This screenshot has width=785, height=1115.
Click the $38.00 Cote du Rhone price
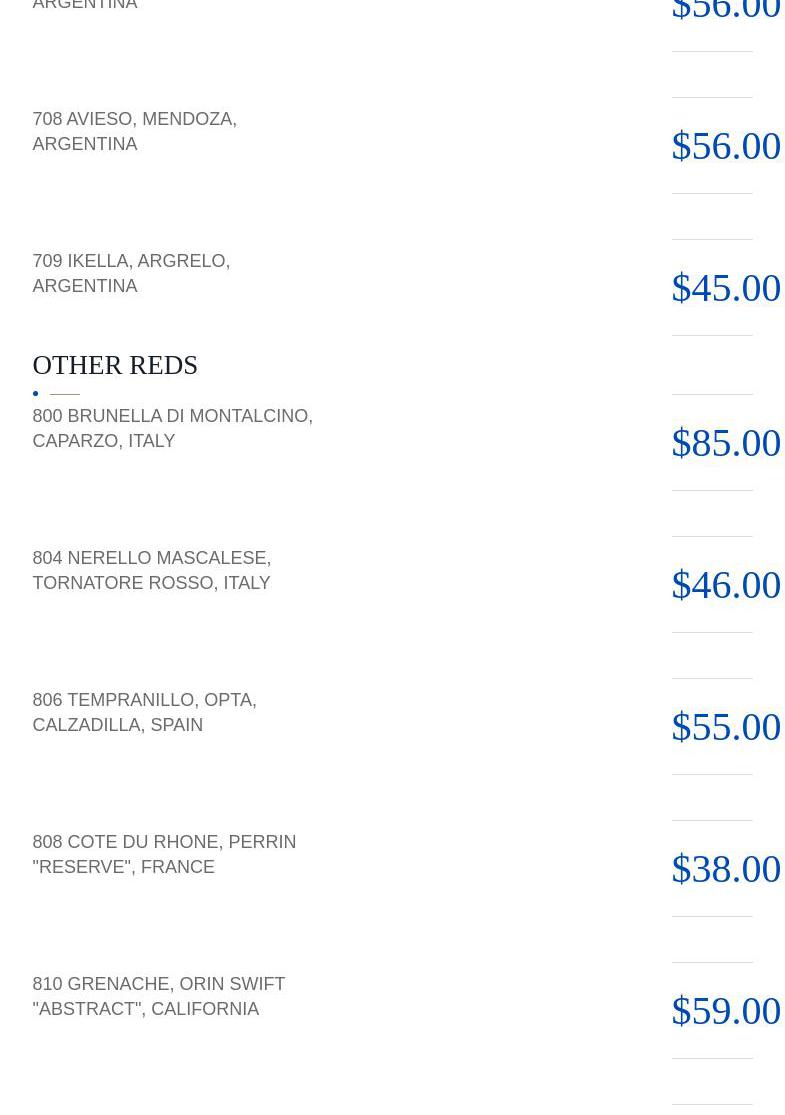click(x=725, y=869)
